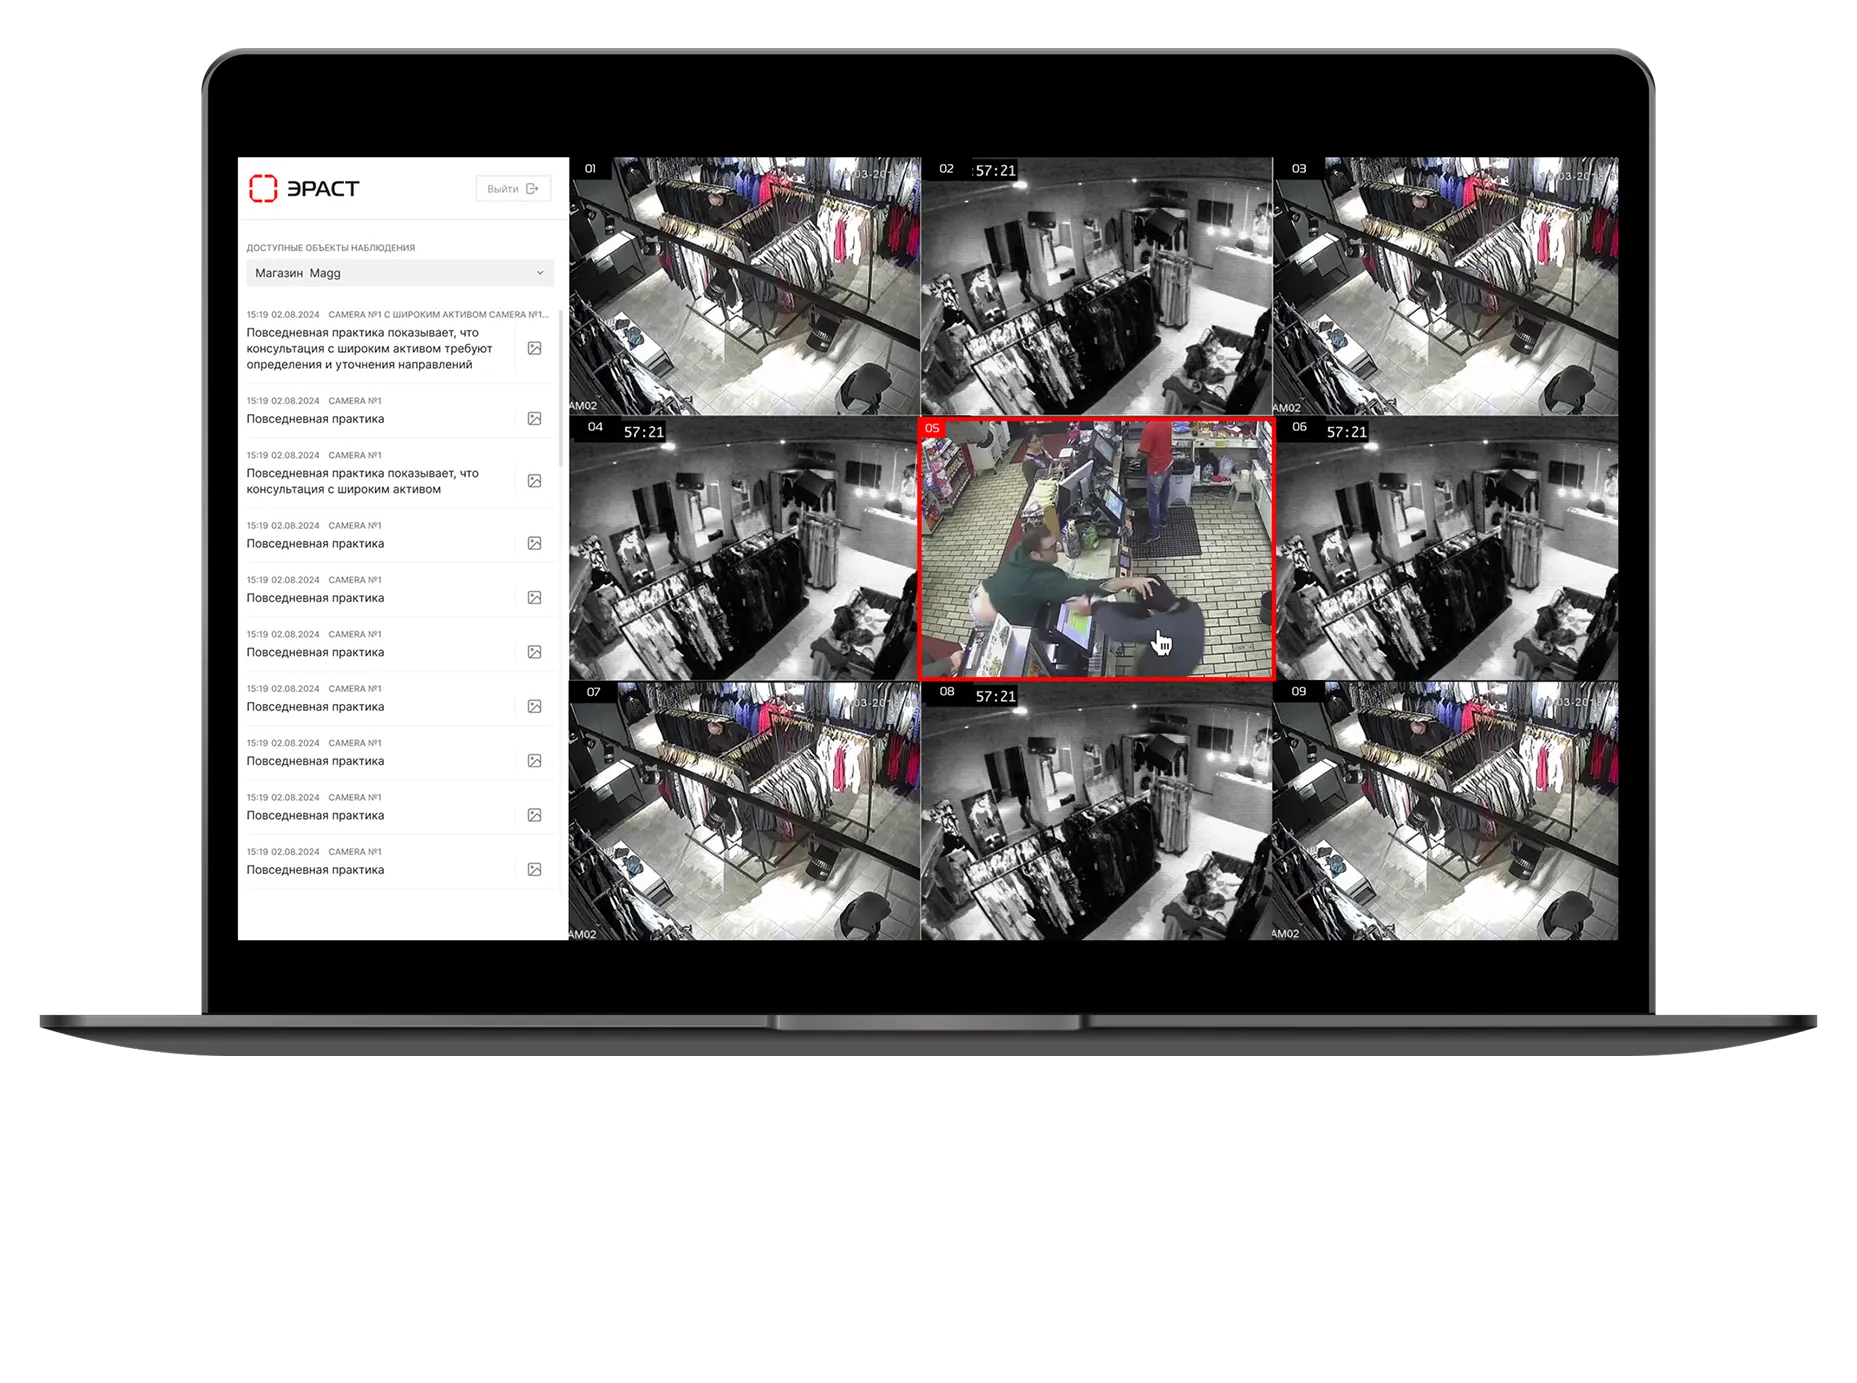
Task: Open image icon for the first three-line event
Action: tap(534, 348)
